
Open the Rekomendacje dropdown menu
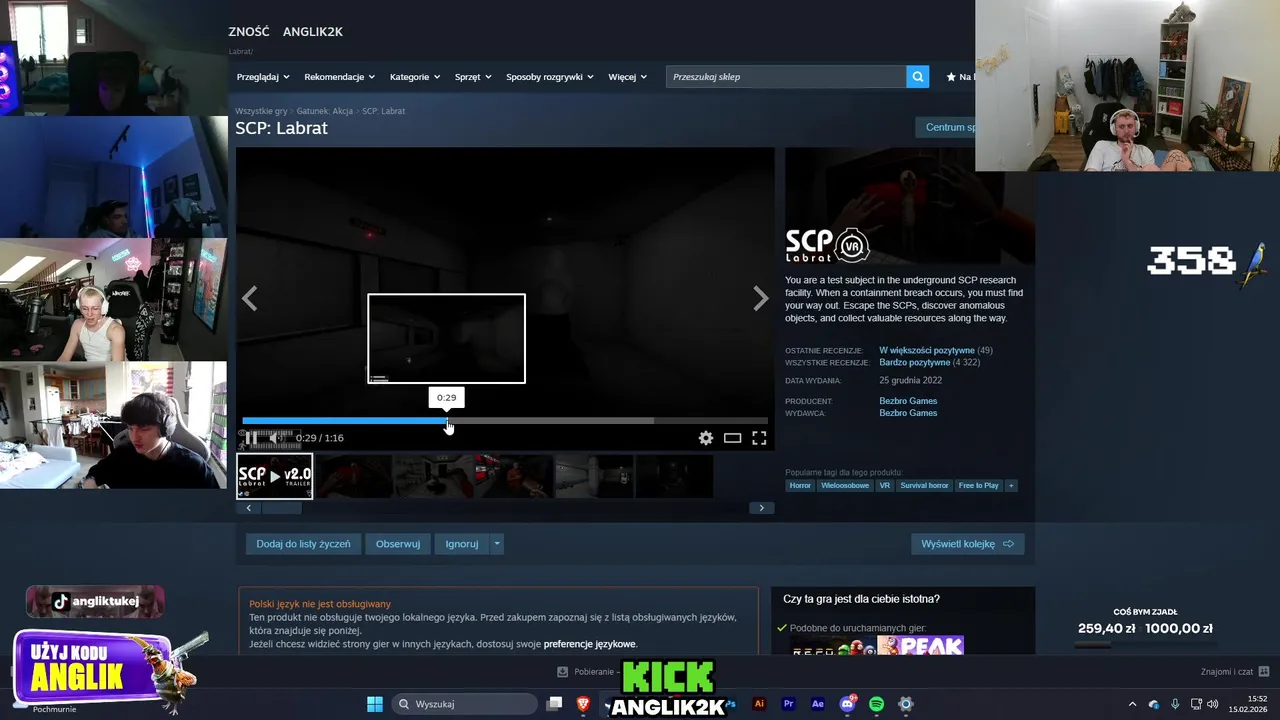click(340, 77)
